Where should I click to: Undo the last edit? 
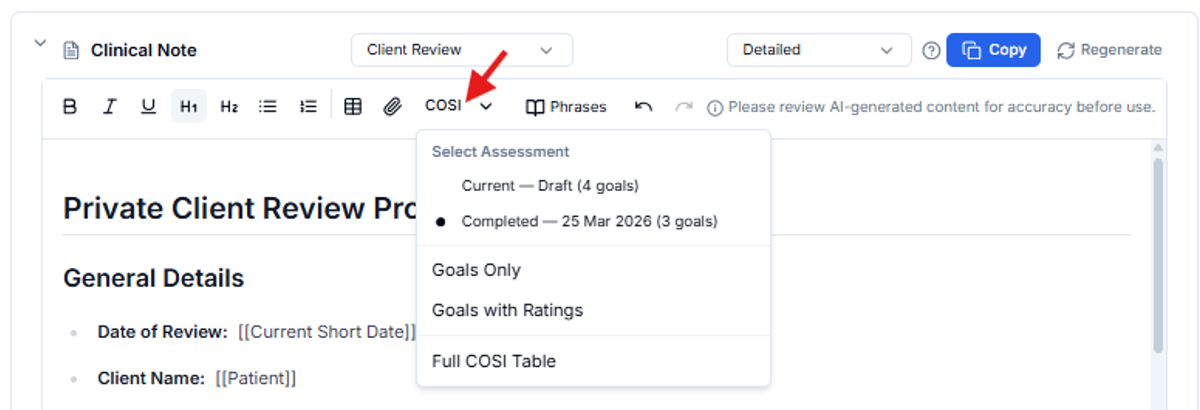(x=644, y=106)
